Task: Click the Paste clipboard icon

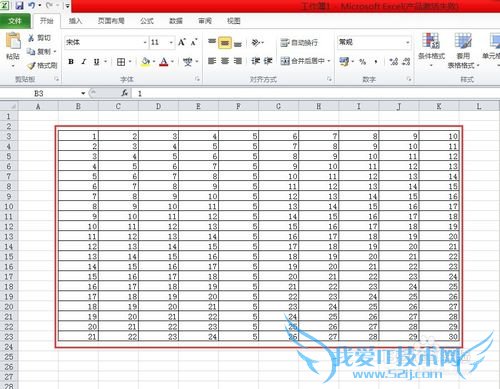Action: pyautogui.click(x=13, y=41)
